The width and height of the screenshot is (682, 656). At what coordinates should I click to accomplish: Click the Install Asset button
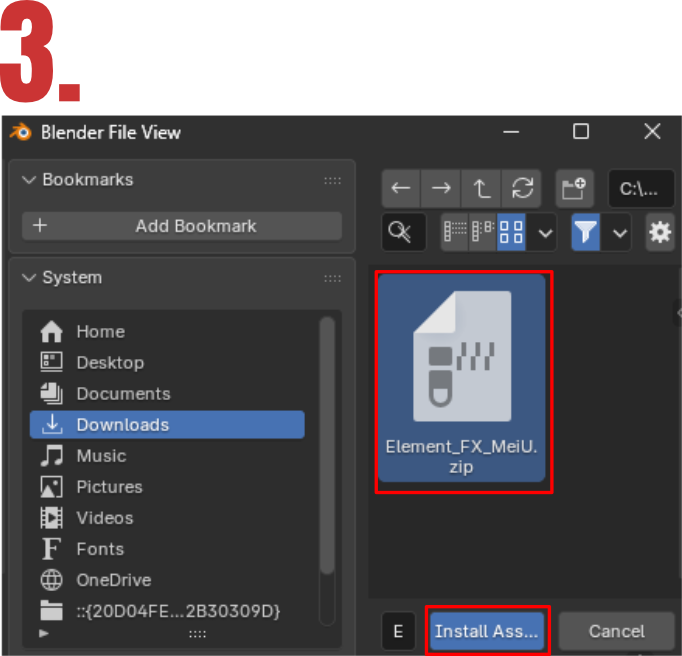[487, 631]
